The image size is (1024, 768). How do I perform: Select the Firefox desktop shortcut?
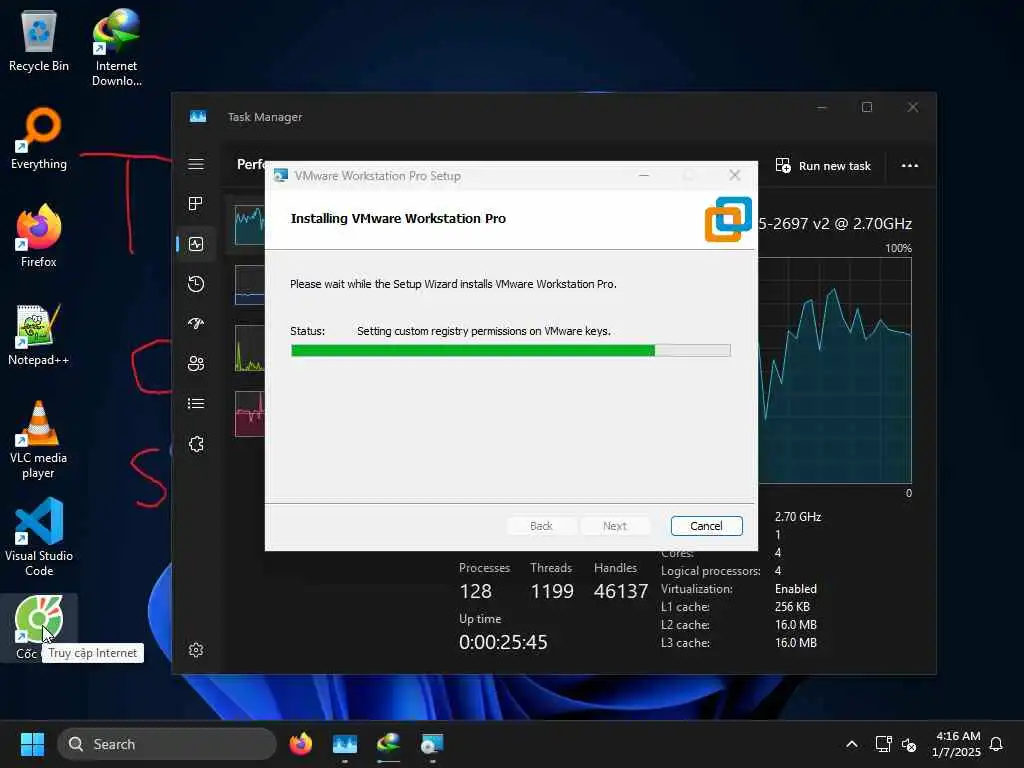(39, 236)
